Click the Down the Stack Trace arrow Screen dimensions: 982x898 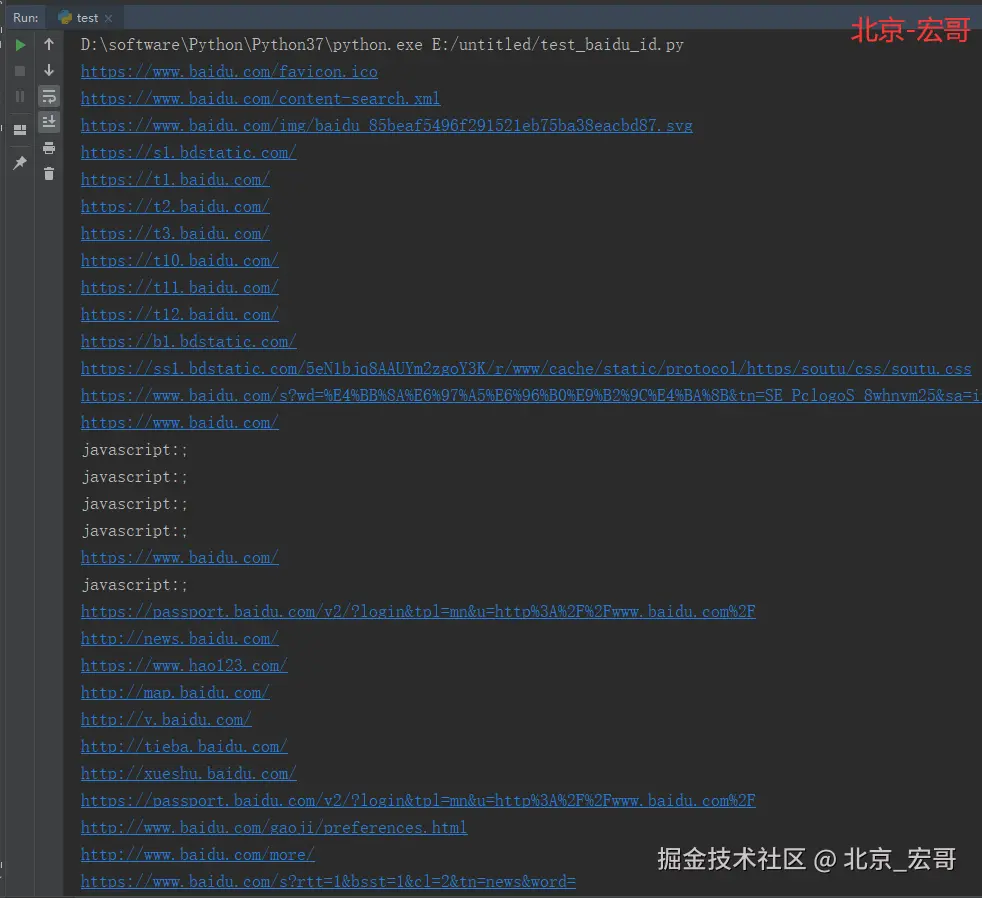(x=49, y=70)
